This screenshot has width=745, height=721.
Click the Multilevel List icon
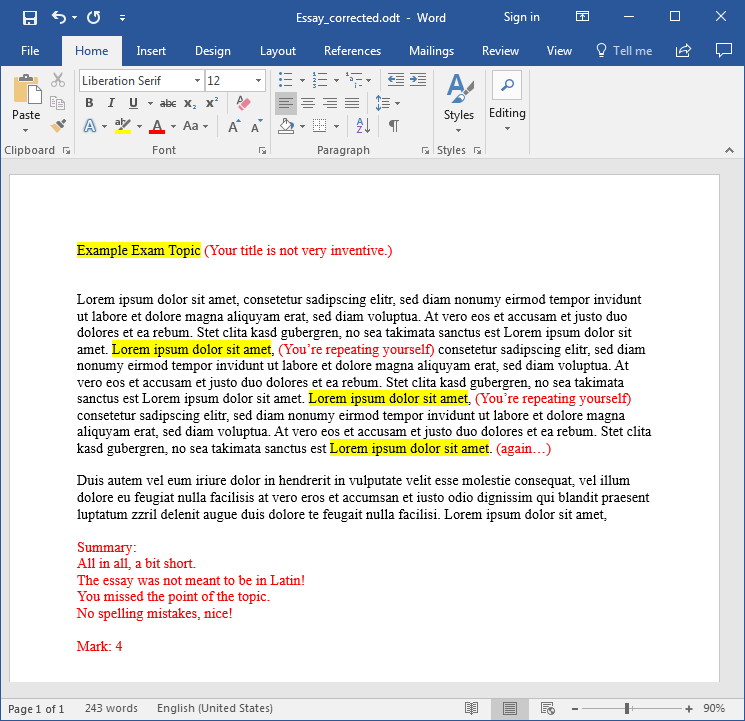coord(354,79)
